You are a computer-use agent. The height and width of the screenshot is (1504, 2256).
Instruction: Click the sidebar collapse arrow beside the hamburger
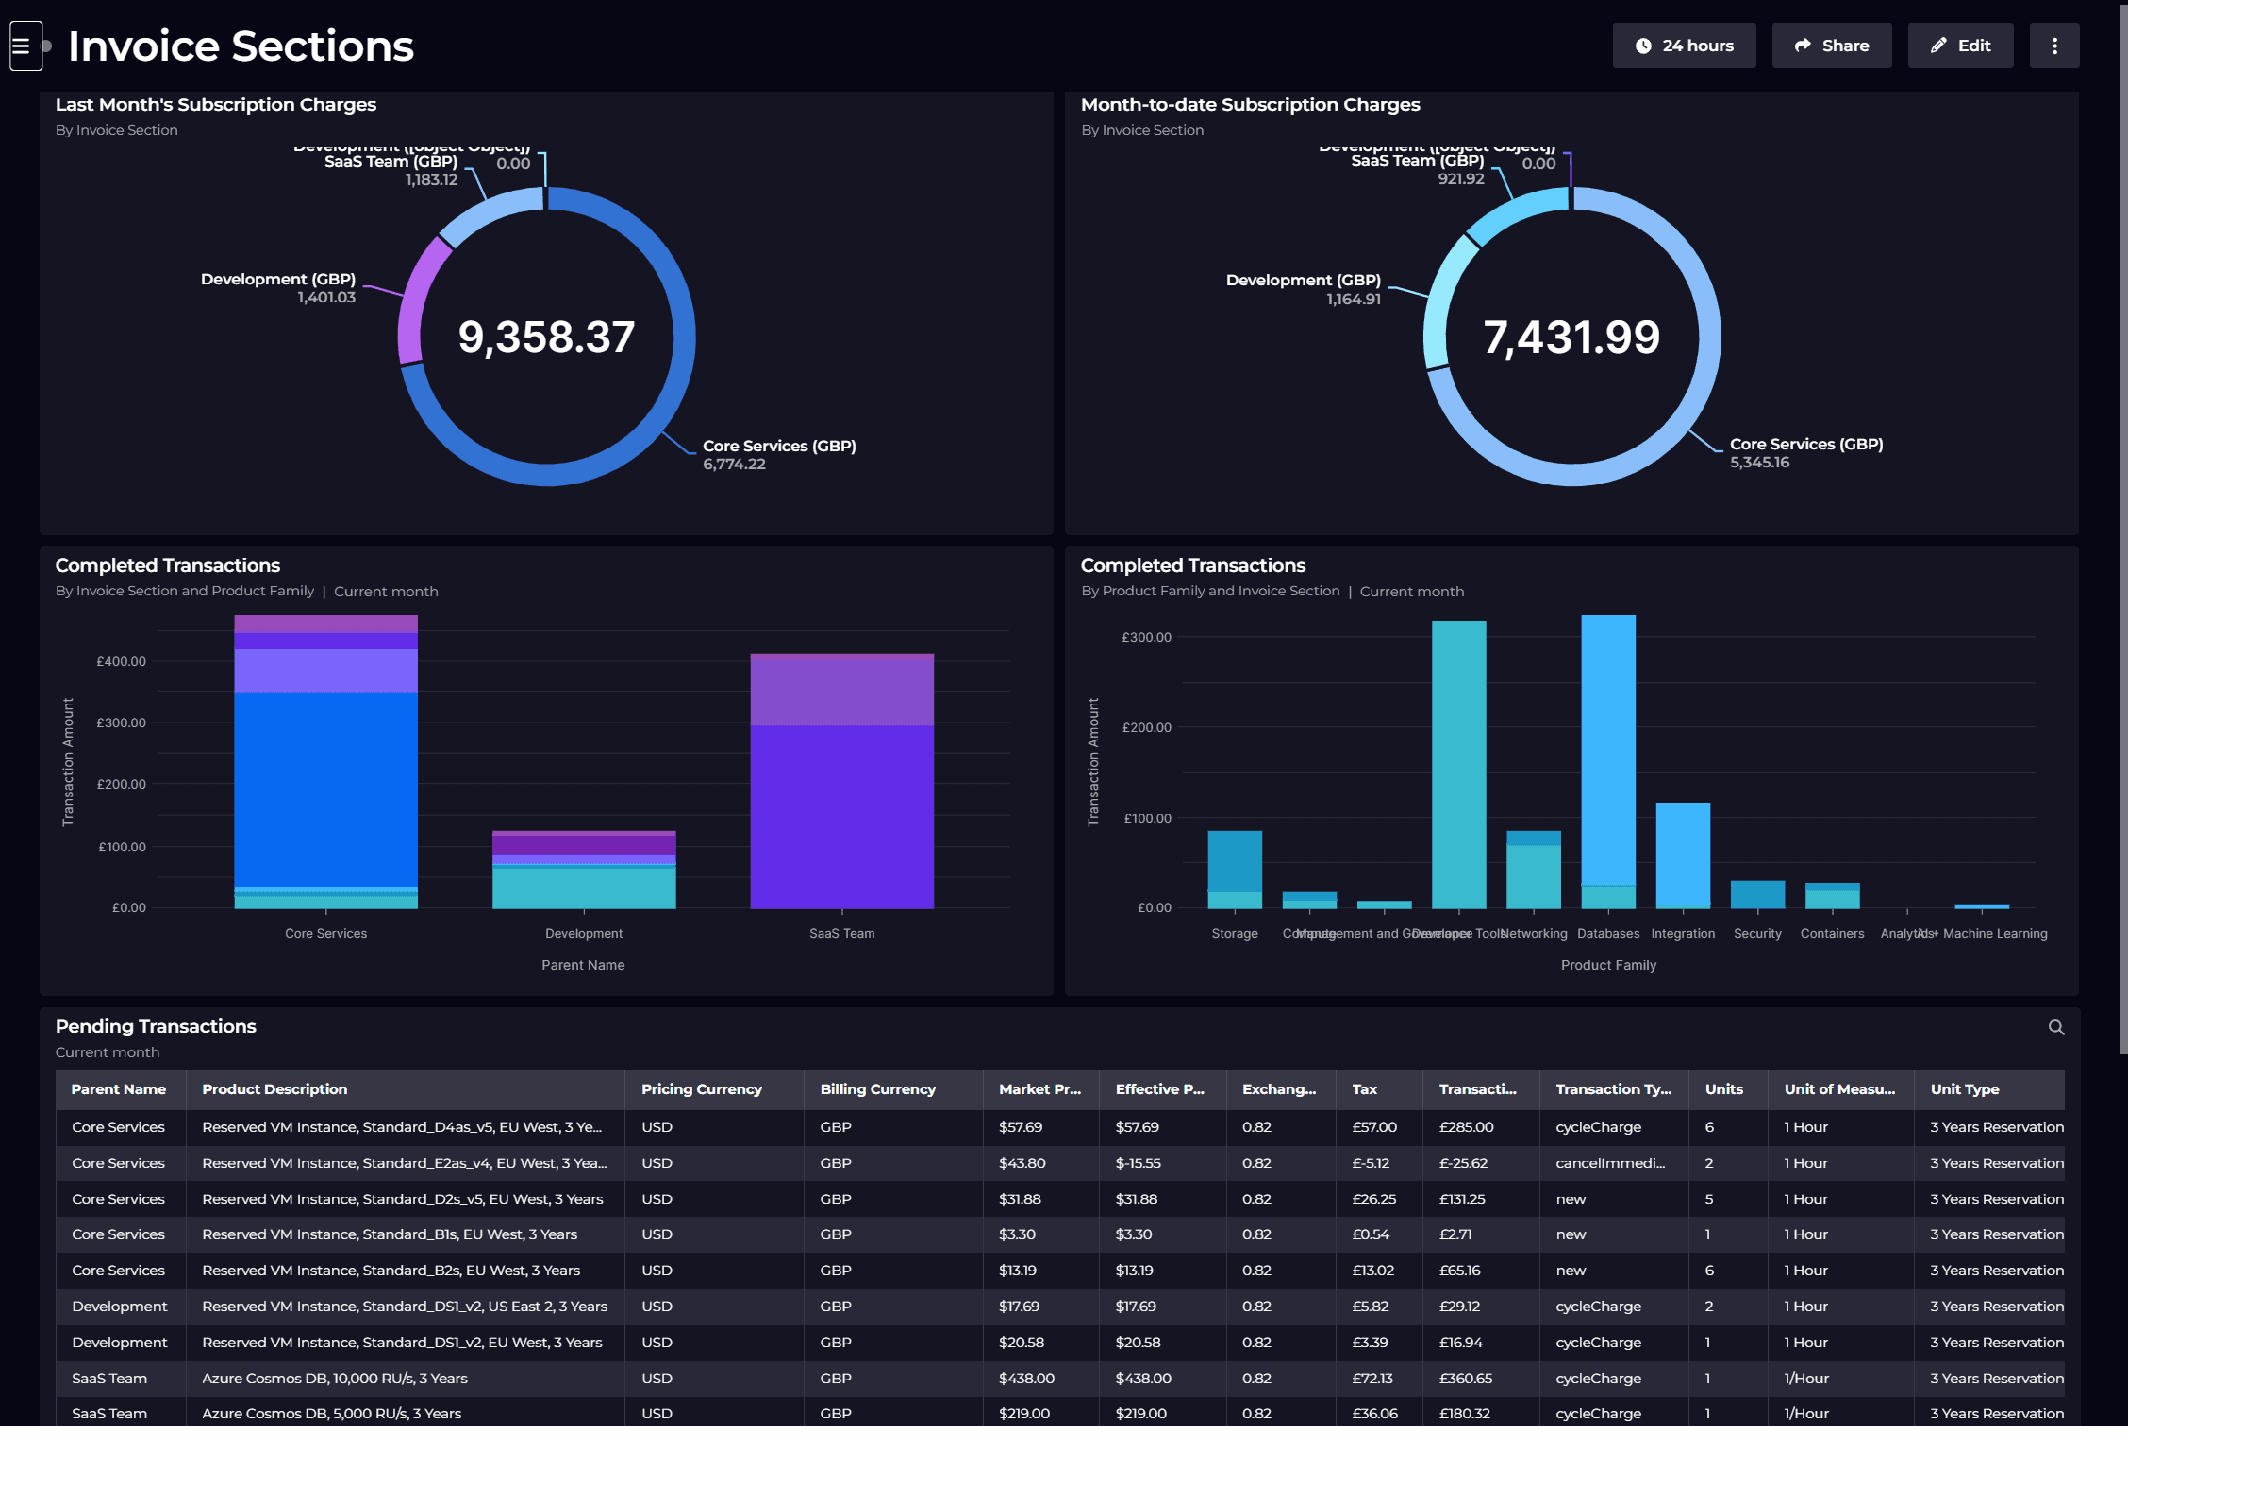[x=48, y=47]
